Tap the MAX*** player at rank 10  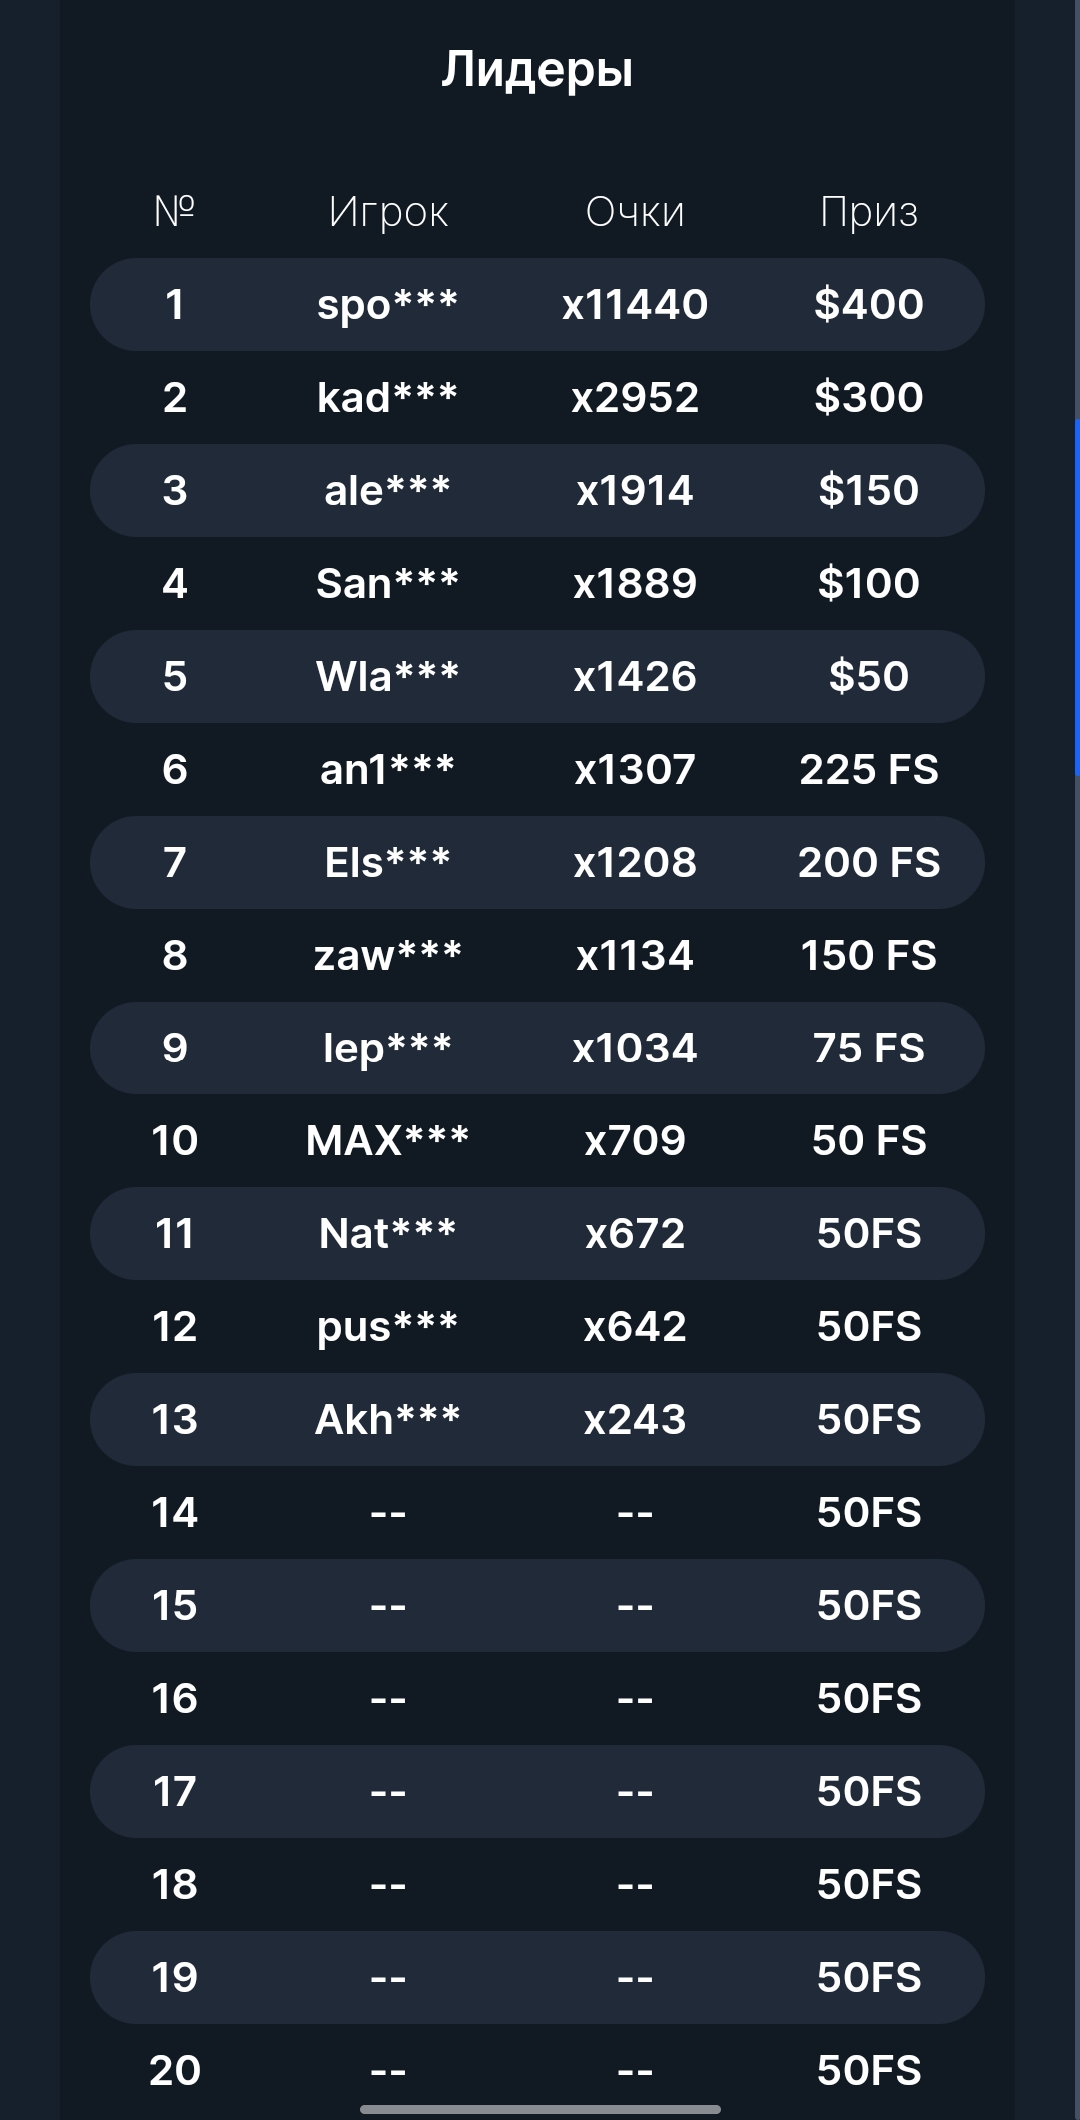tap(387, 1140)
